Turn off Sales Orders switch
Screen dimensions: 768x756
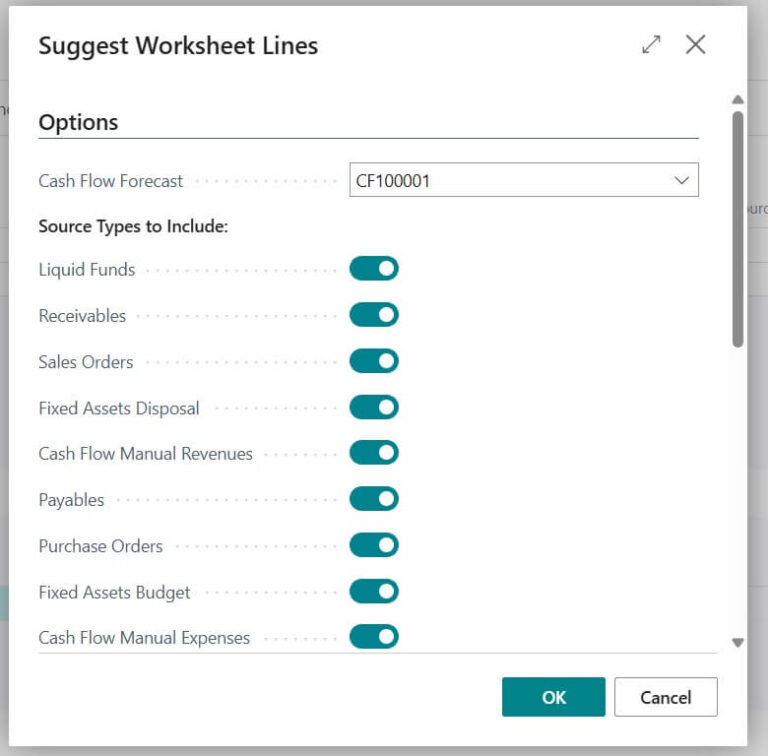[x=374, y=361]
